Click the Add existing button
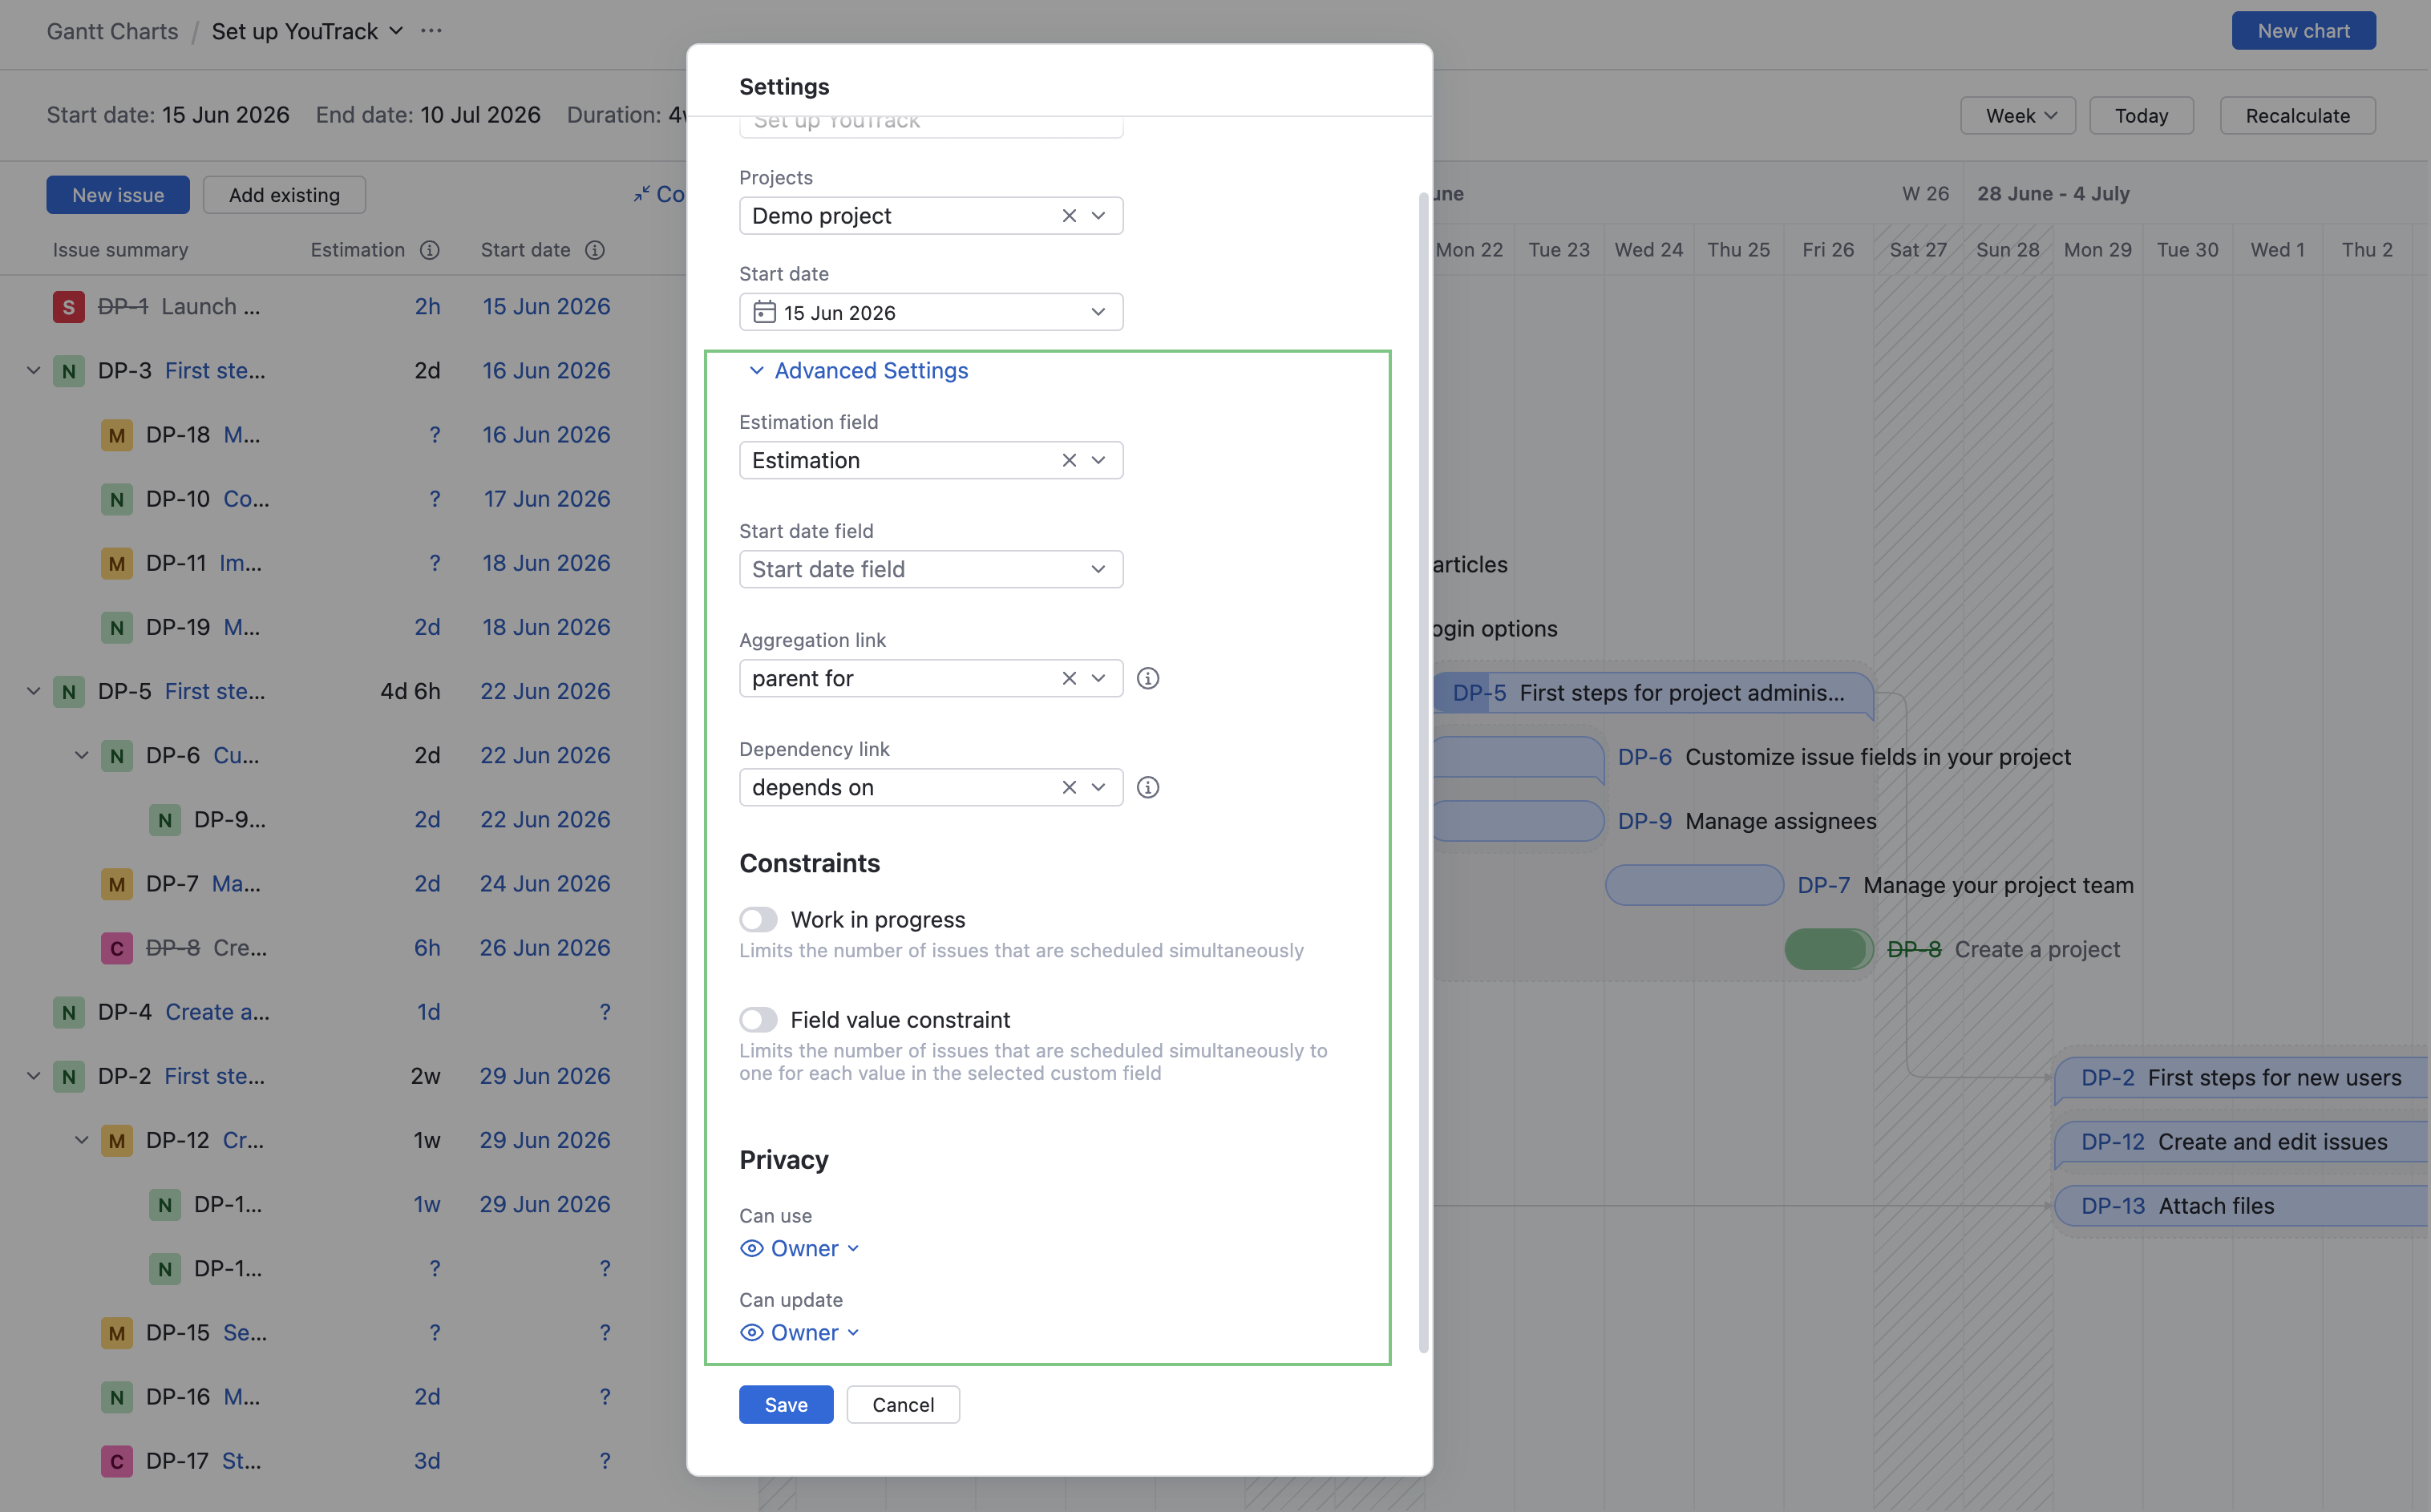Viewport: 2431px width, 1512px height. pos(284,195)
